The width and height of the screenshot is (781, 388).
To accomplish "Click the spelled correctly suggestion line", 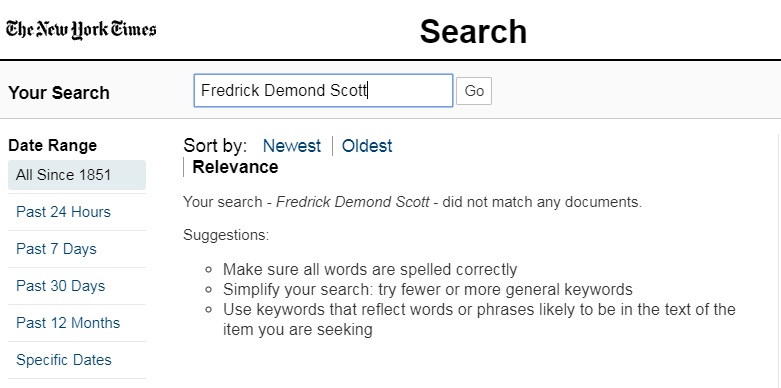I will point(370,269).
